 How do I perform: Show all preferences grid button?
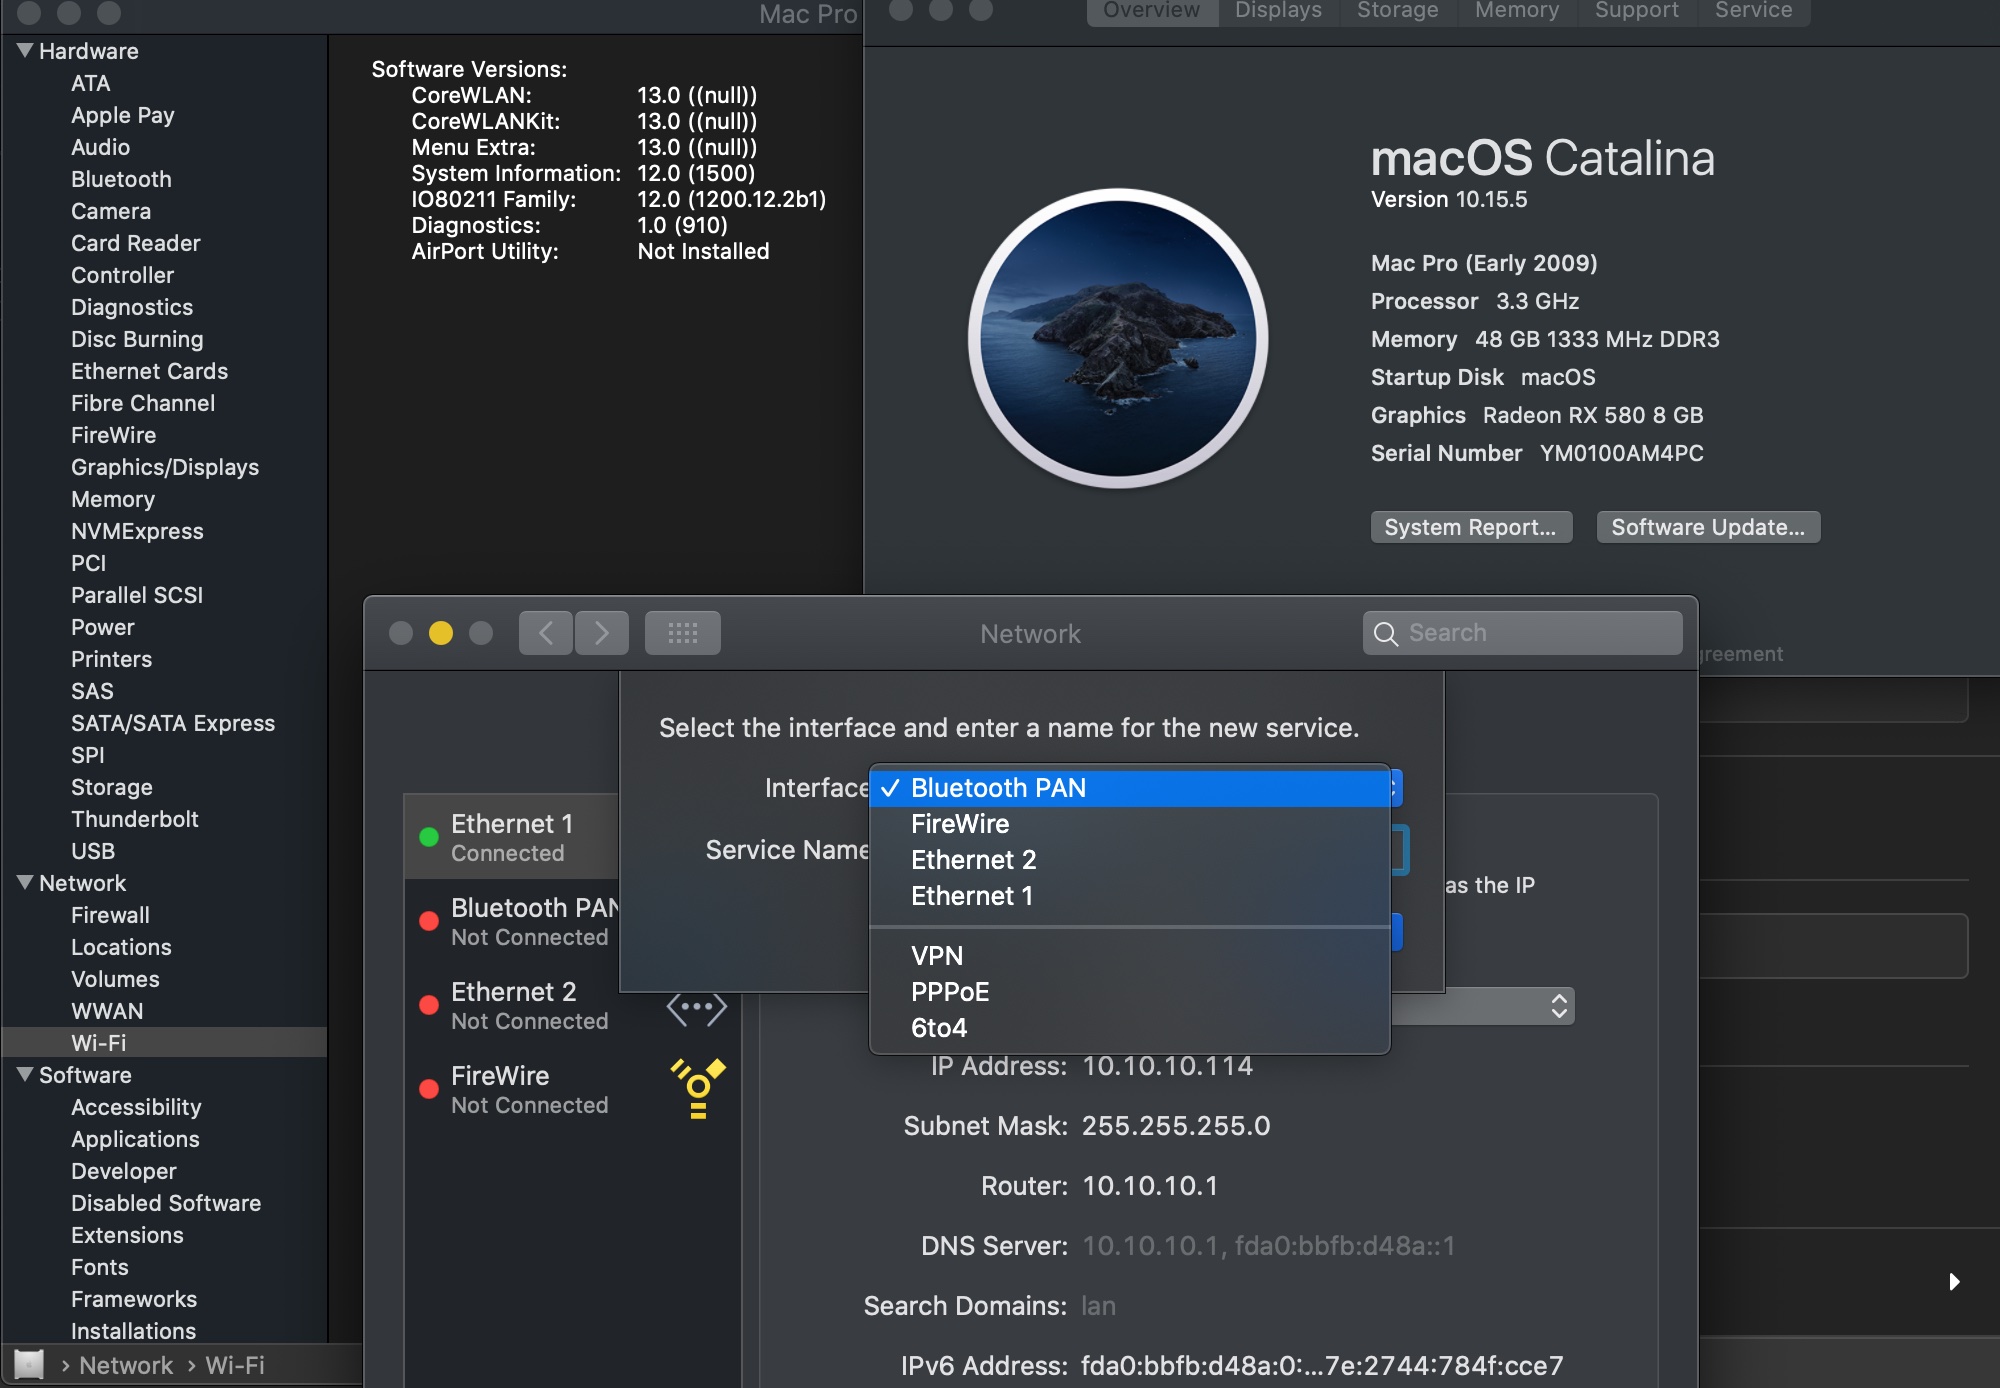683,633
